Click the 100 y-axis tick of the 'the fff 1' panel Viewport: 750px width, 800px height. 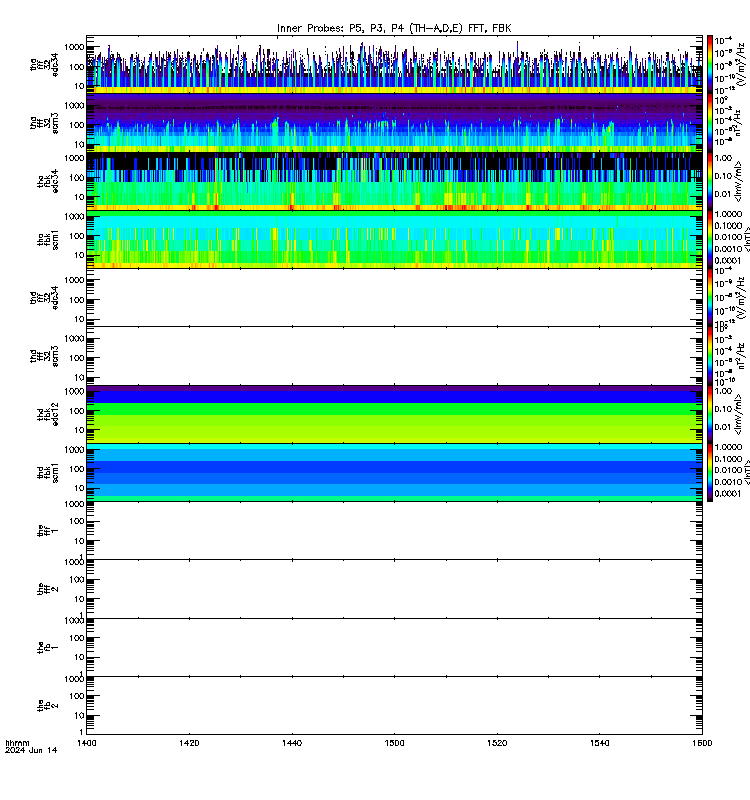pos(77,521)
